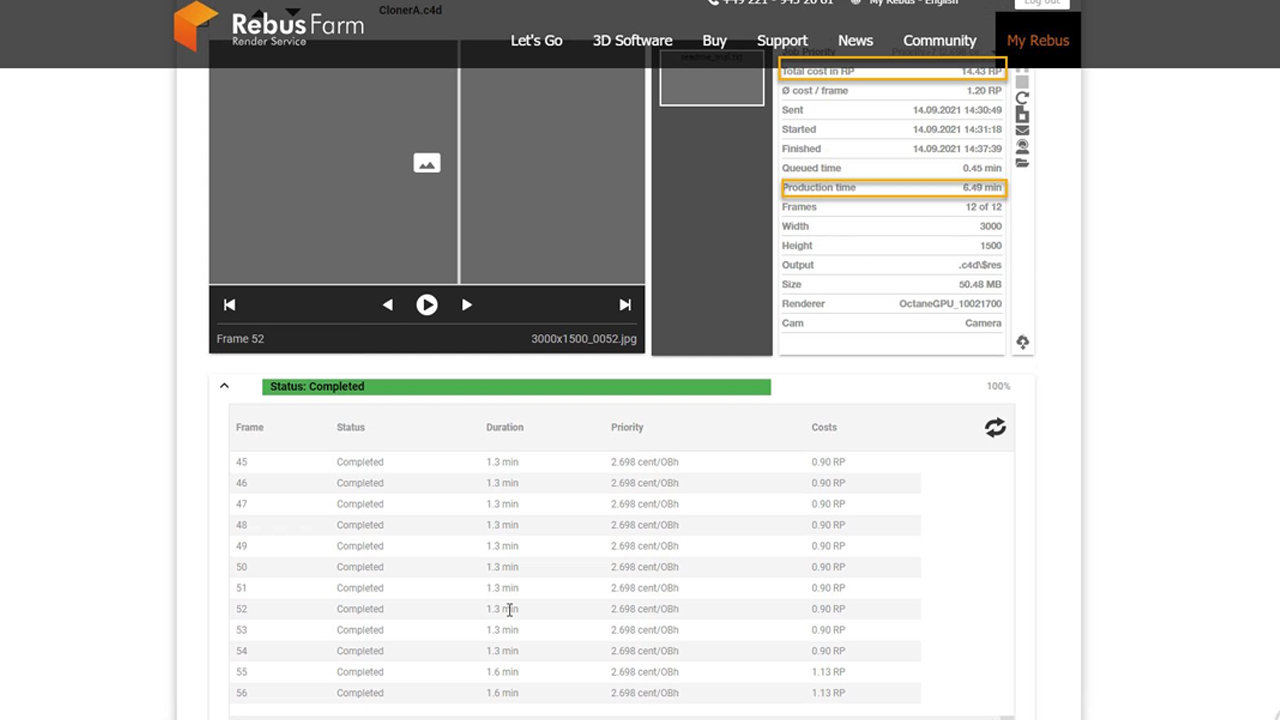Click 1.6 min duration of frame 56
Viewport: 1280px width, 720px height.
coord(502,693)
